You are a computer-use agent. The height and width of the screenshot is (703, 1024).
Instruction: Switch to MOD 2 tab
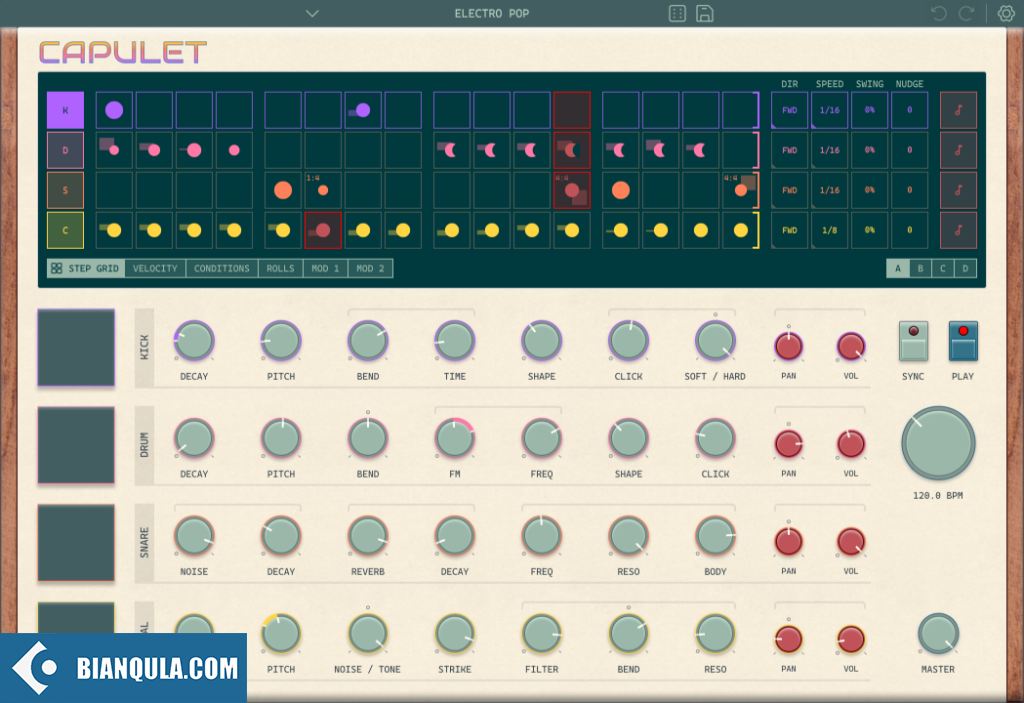coord(370,269)
